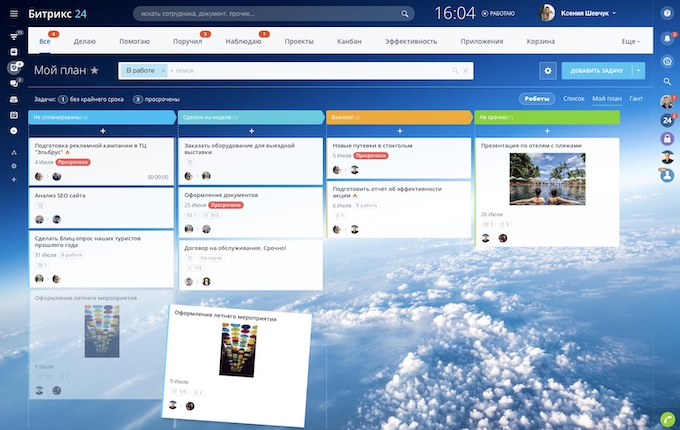This screenshot has width=680, height=430.
Task: Toggle the Работаю work status
Action: coord(505,14)
